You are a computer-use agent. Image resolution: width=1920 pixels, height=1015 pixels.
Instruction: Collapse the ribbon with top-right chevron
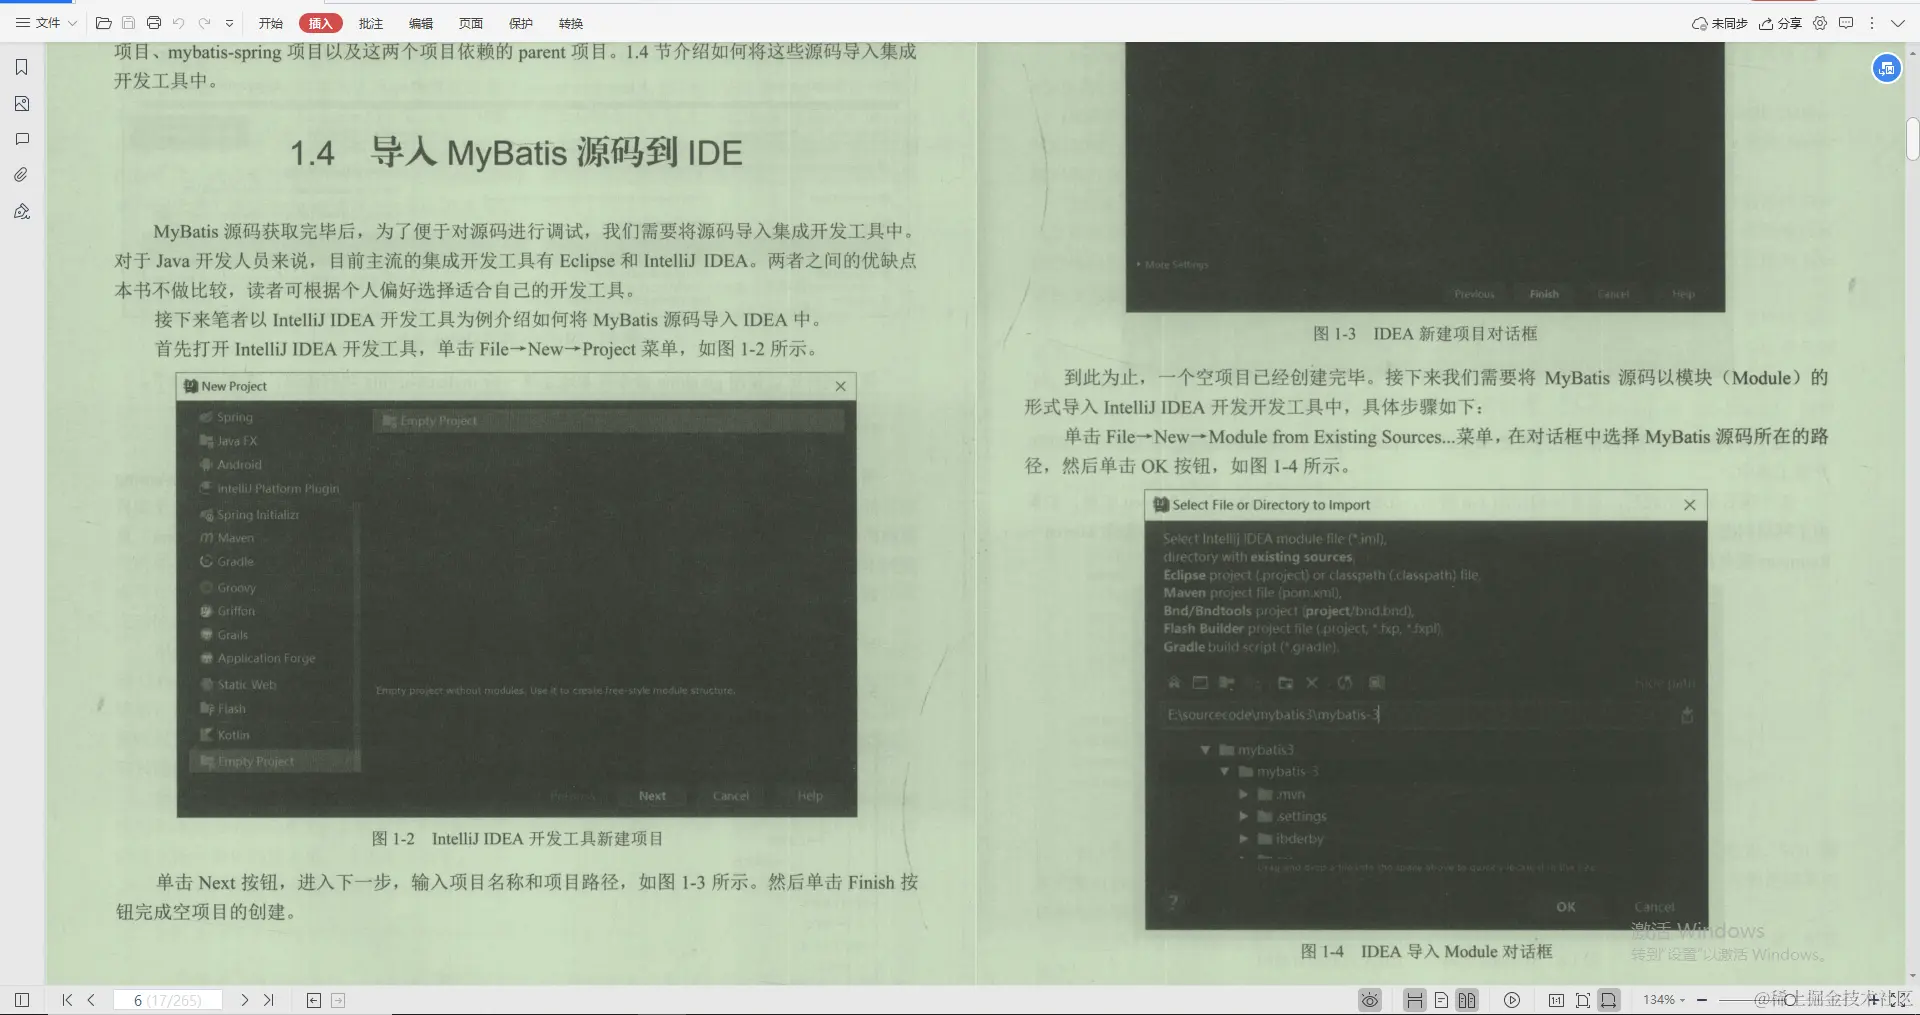tap(1898, 23)
